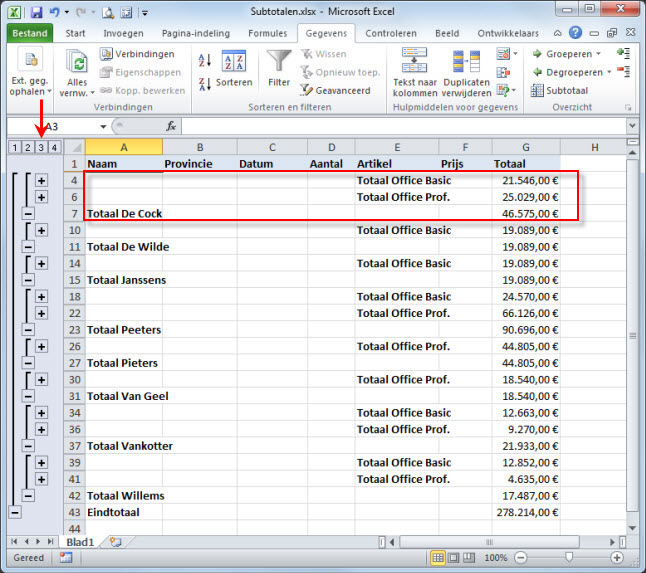Switch to Page Layout view in status bar
Screen dimensions: 646x573
pos(453,558)
